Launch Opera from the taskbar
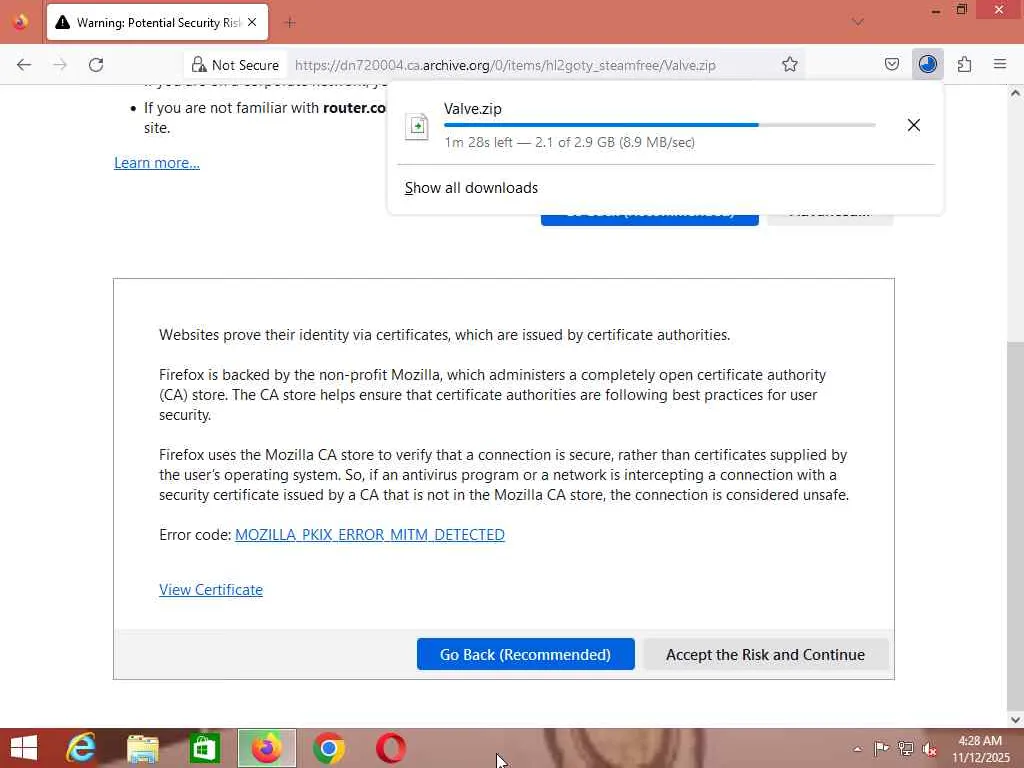Image resolution: width=1024 pixels, height=768 pixels. pos(391,748)
